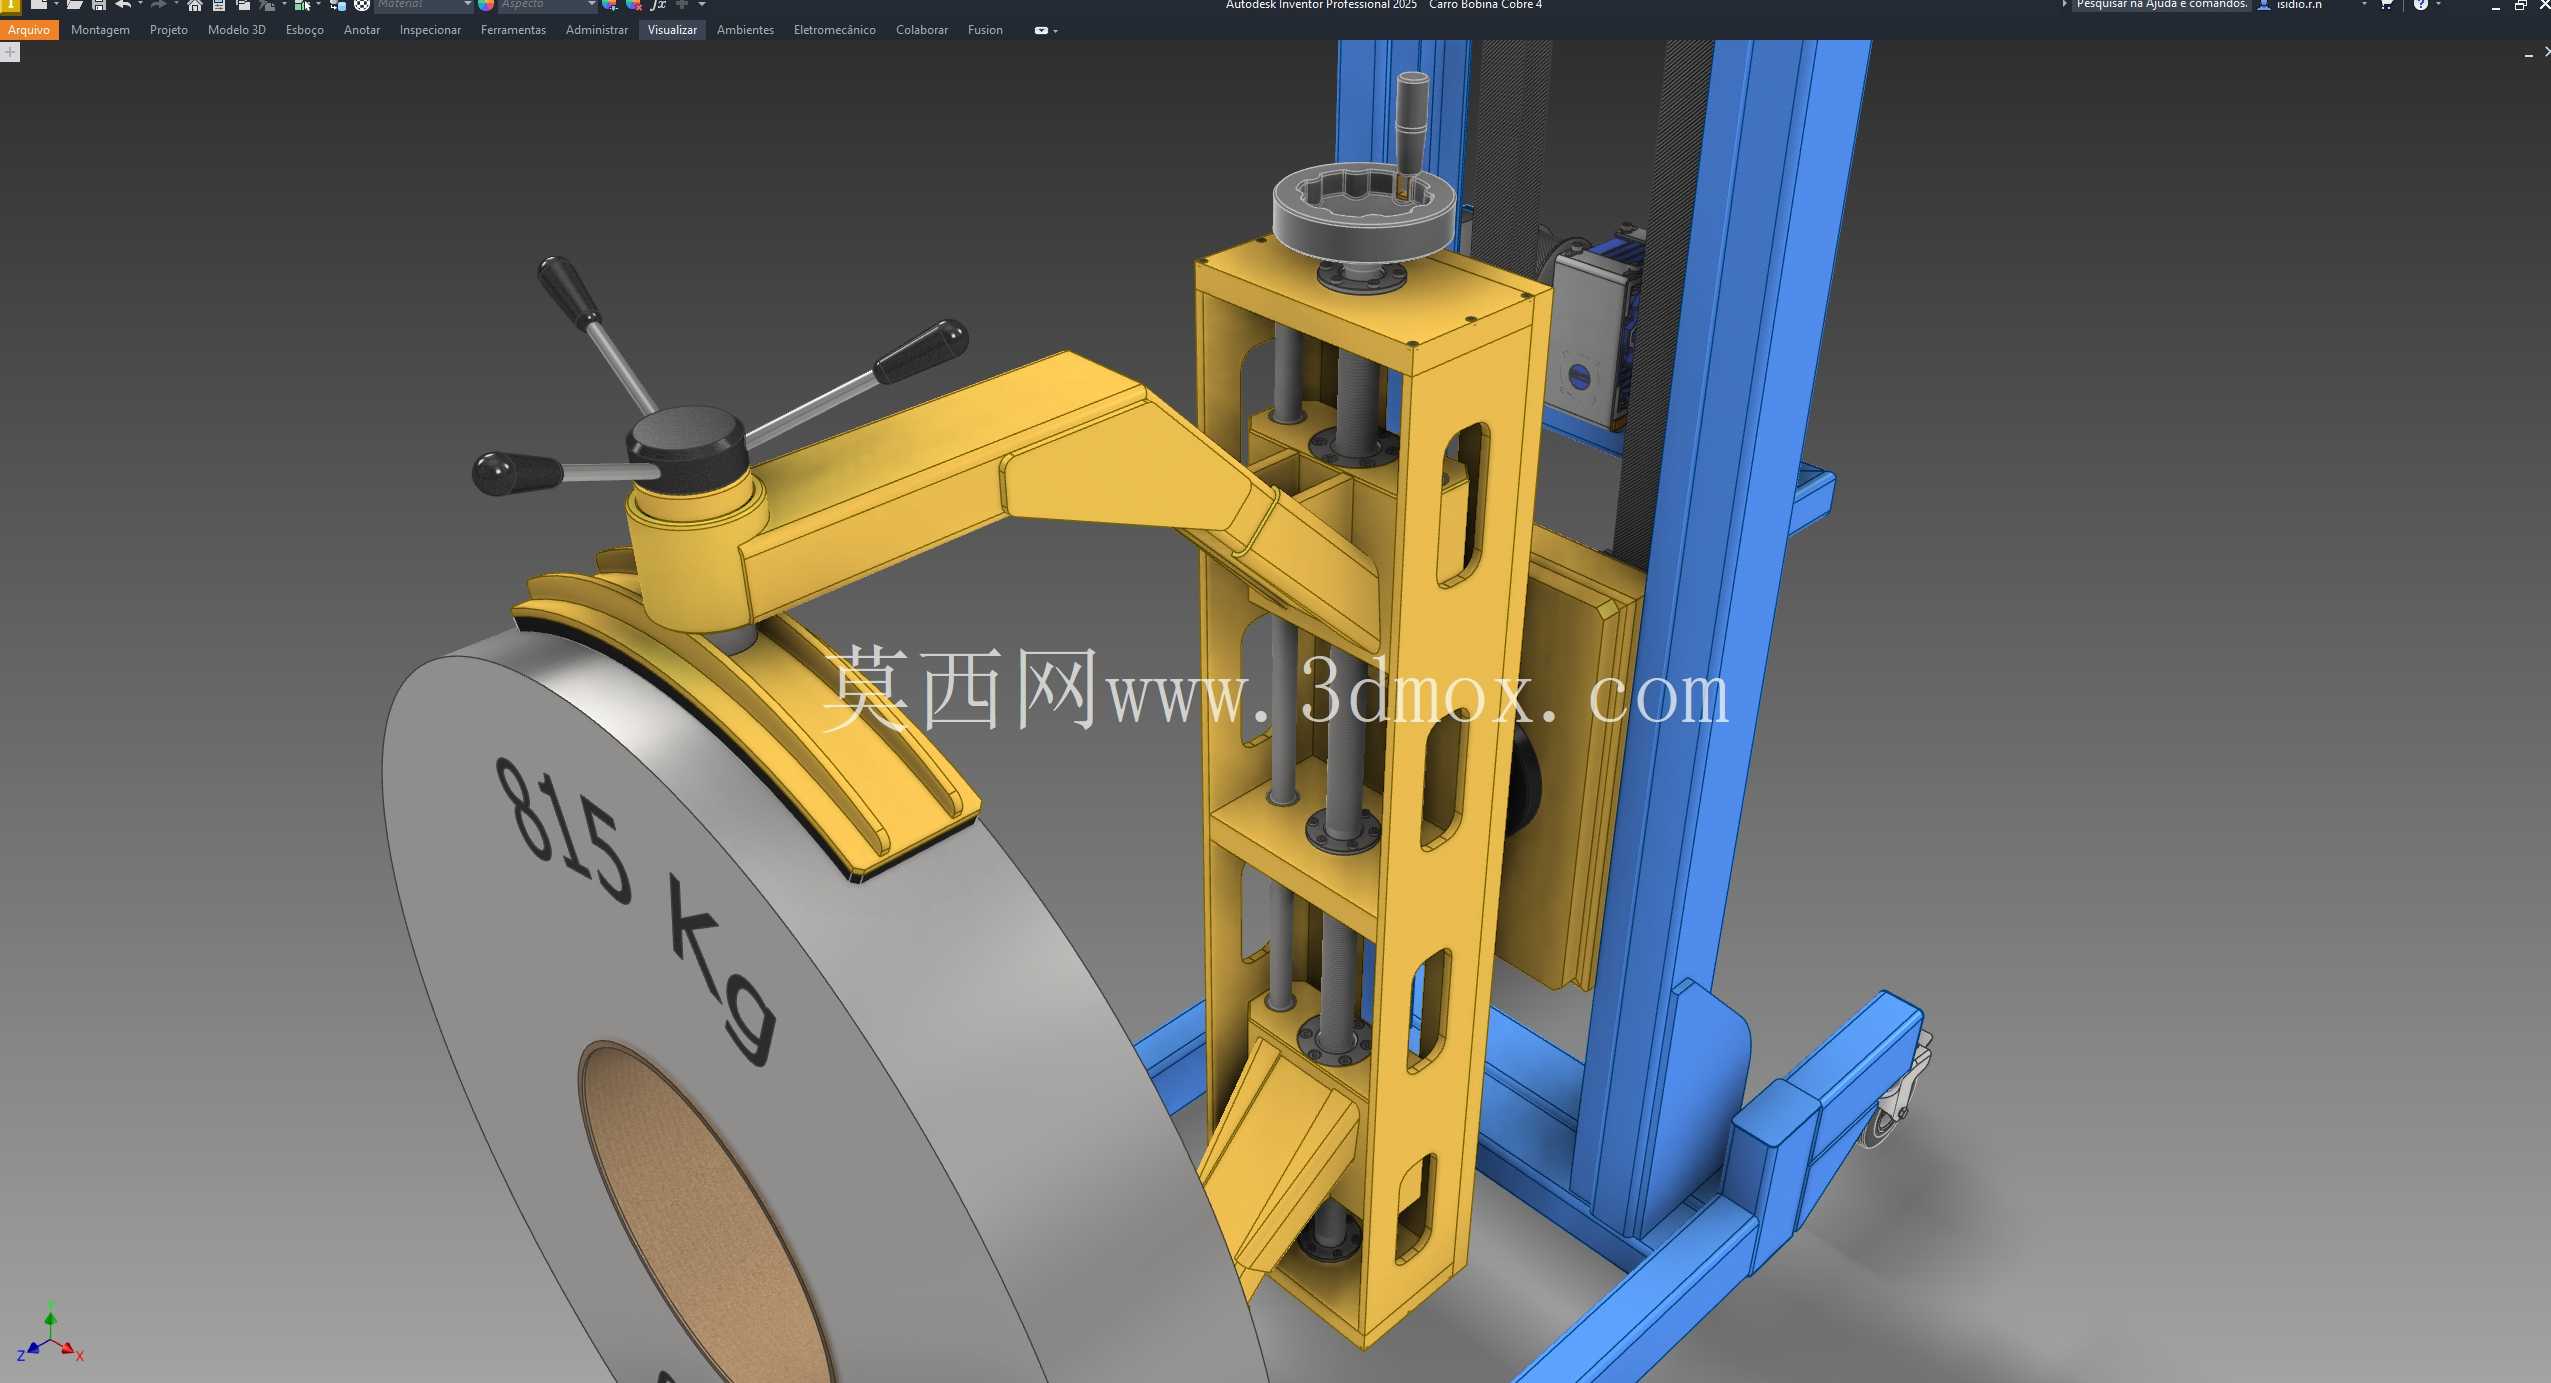The image size is (2551, 1383).
Task: Open the shopping cart icon
Action: coord(2386,5)
